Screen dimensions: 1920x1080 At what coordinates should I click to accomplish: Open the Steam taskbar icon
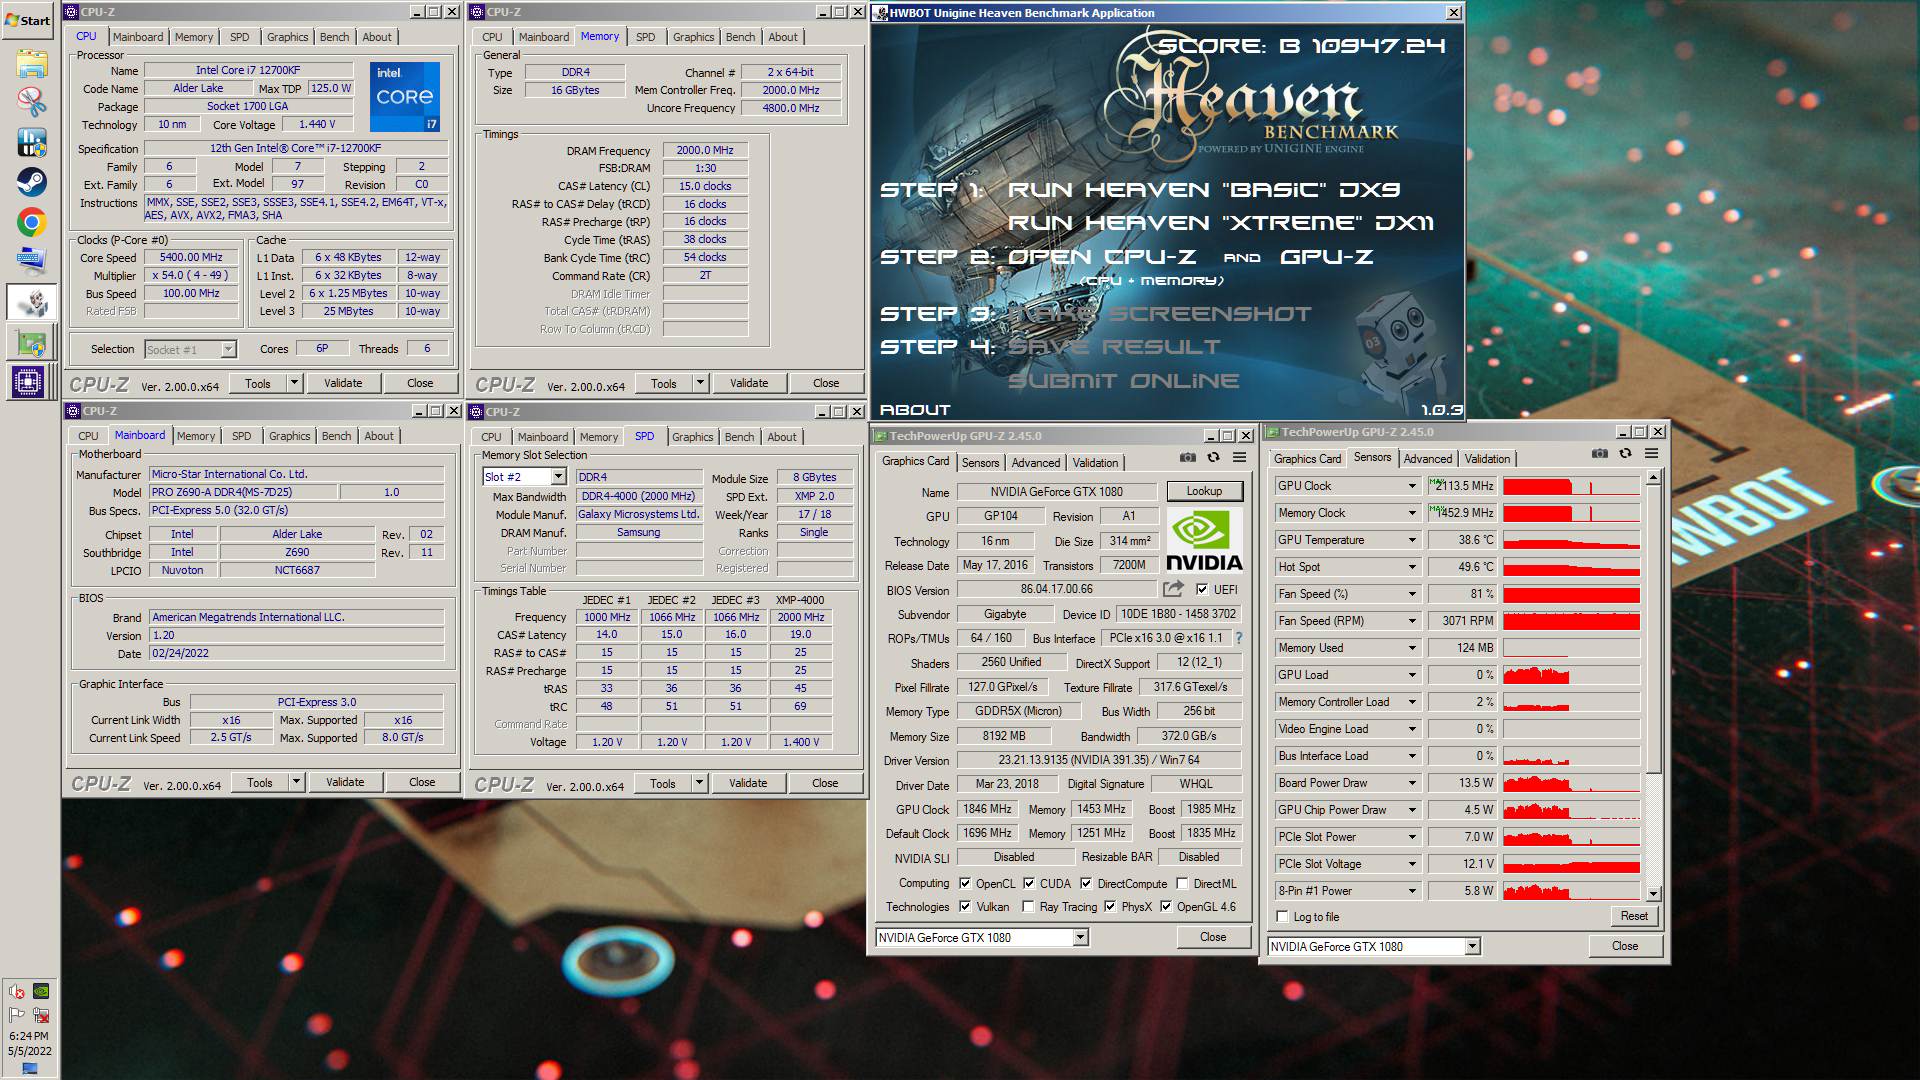coord(31,182)
